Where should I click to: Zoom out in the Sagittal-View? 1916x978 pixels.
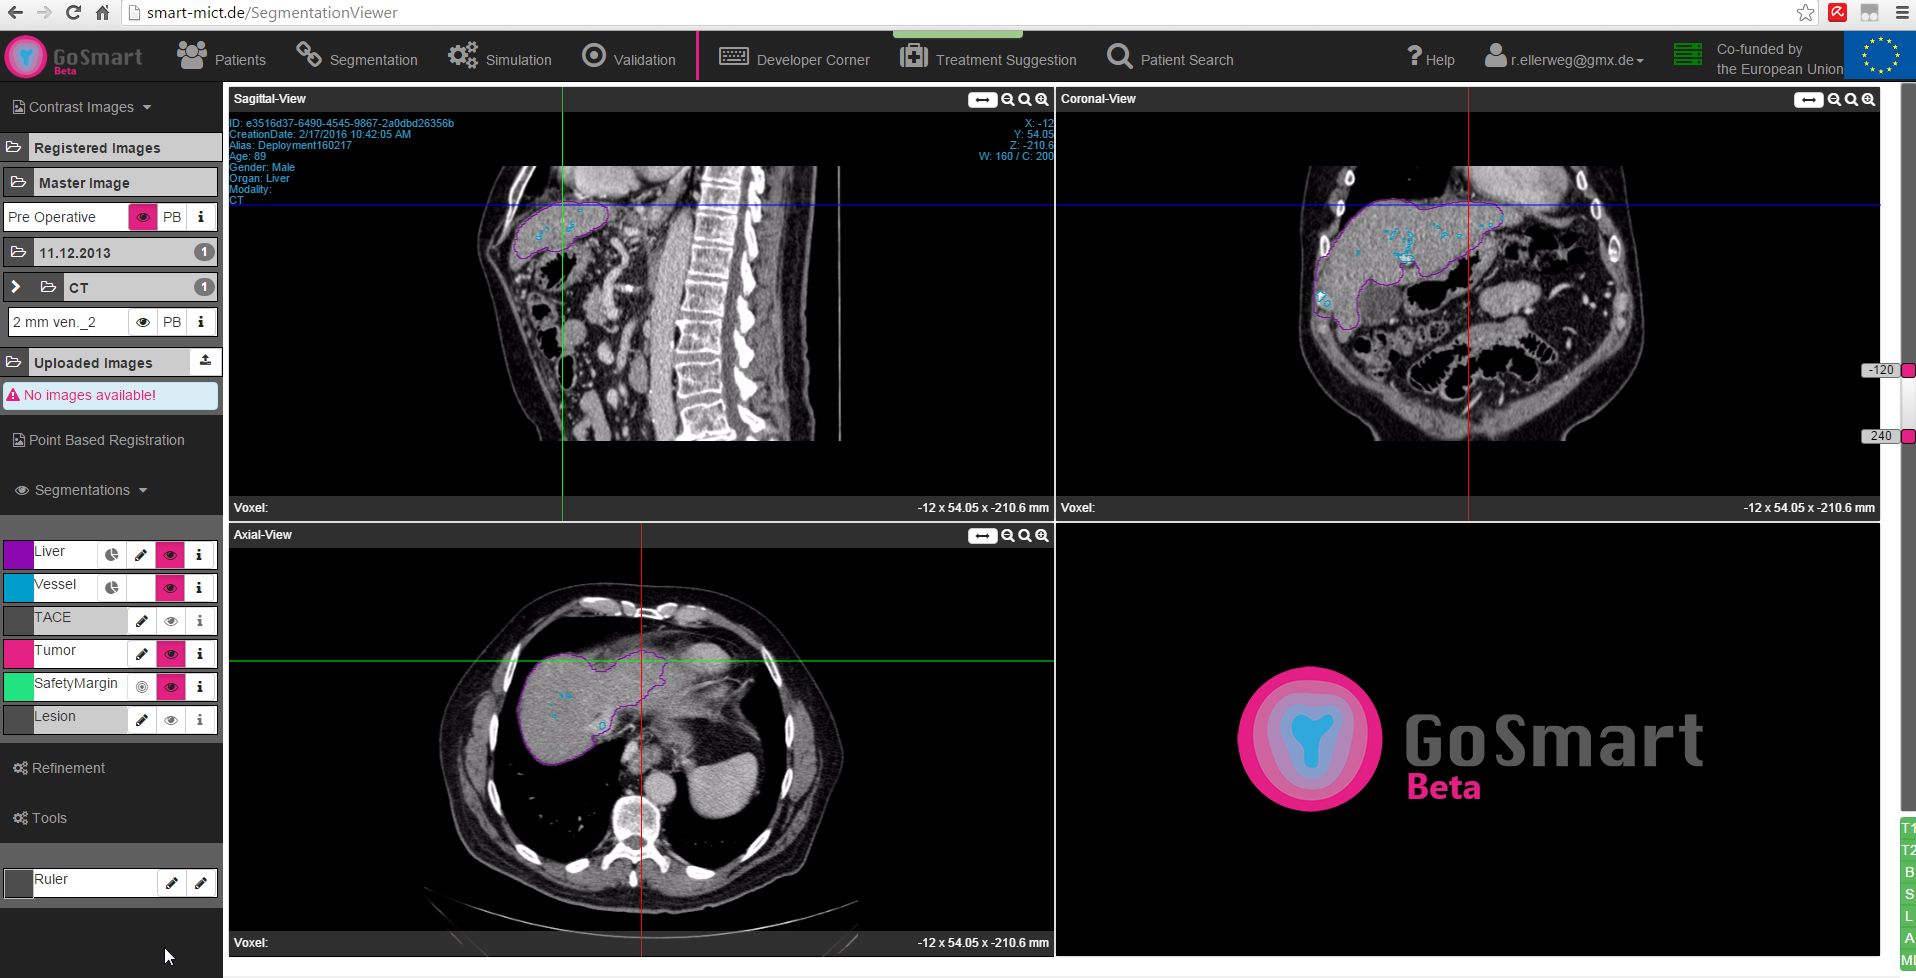pos(1008,100)
